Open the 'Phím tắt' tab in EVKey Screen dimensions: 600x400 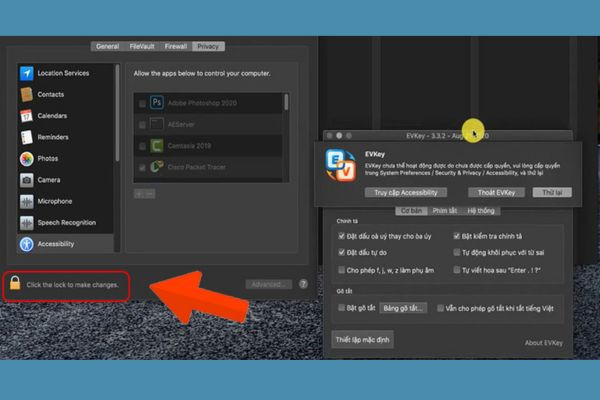[445, 211]
